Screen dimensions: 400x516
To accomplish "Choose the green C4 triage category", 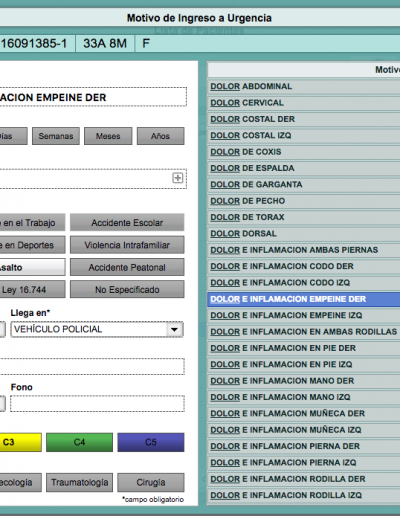I will [x=79, y=442].
